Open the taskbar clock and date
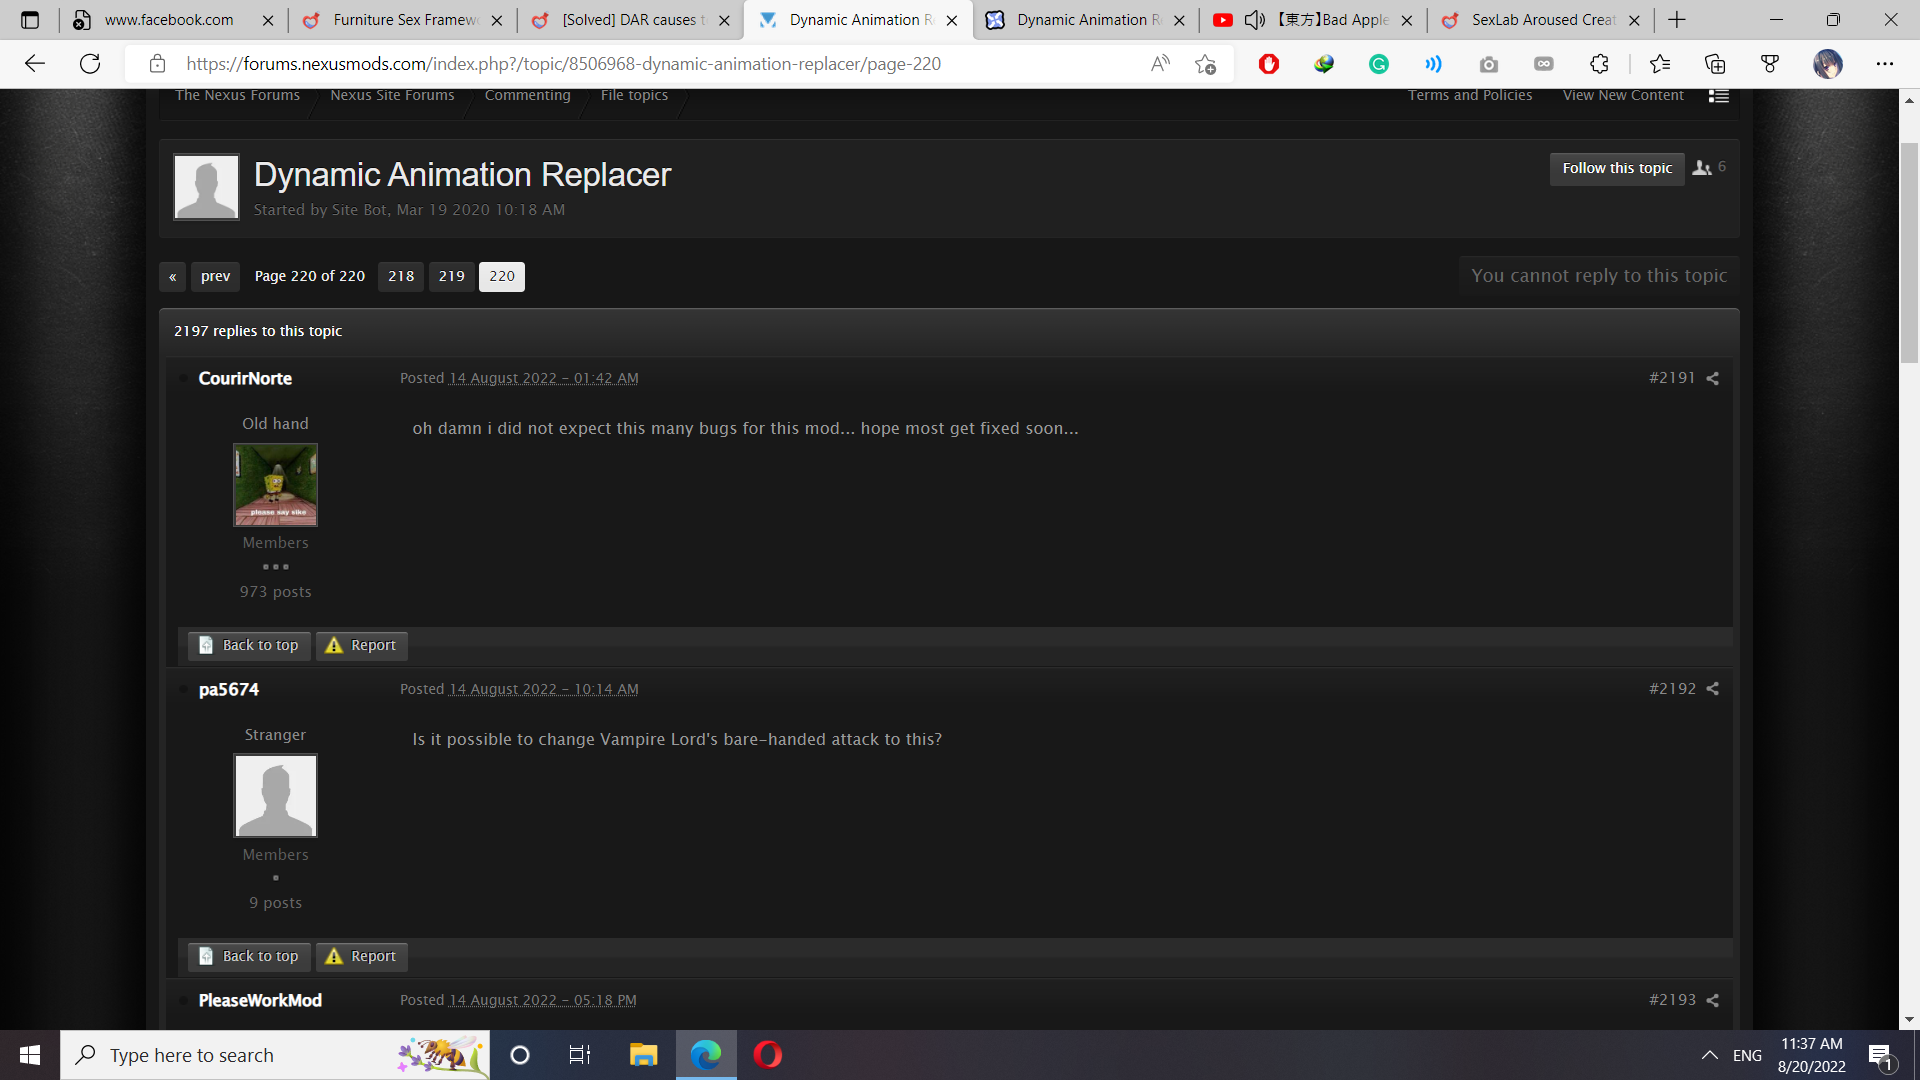This screenshot has width=1920, height=1080. pyautogui.click(x=1811, y=1055)
